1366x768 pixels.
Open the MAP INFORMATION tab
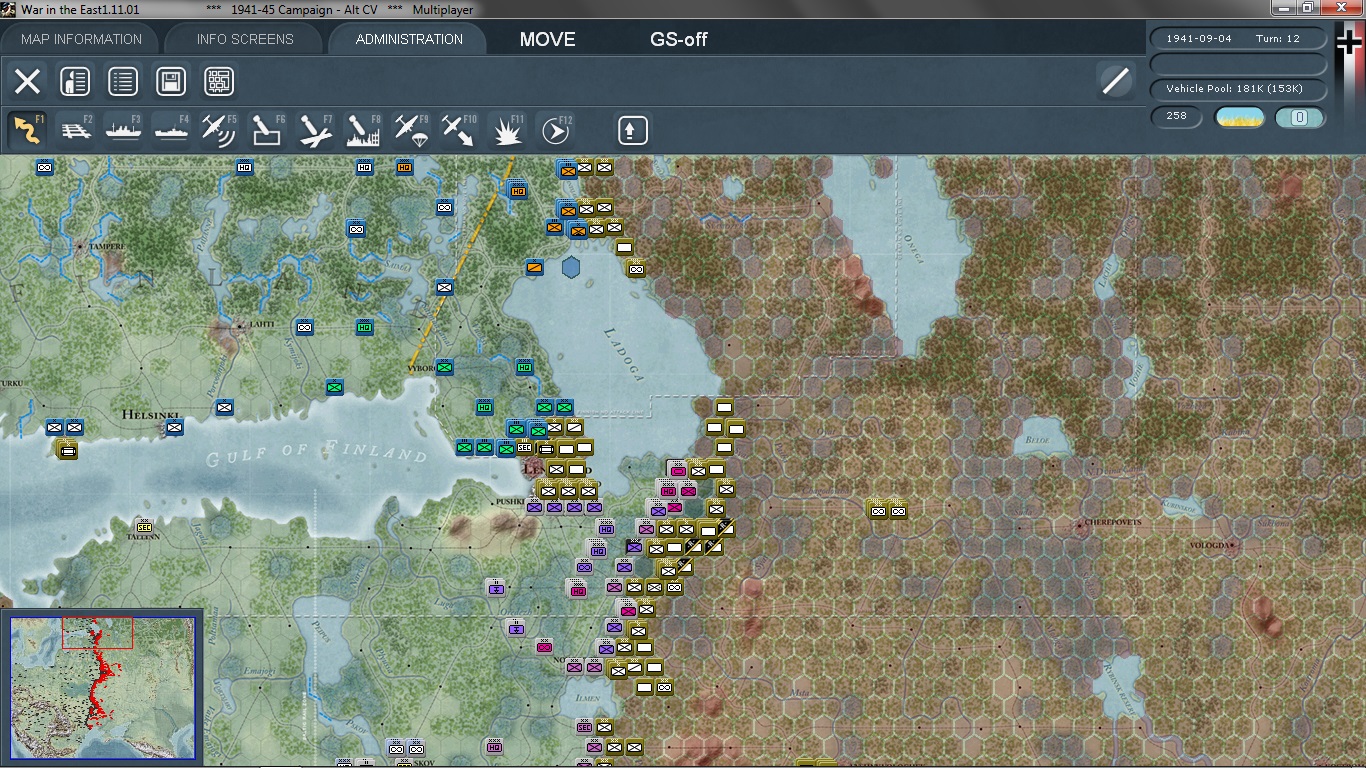(82, 39)
